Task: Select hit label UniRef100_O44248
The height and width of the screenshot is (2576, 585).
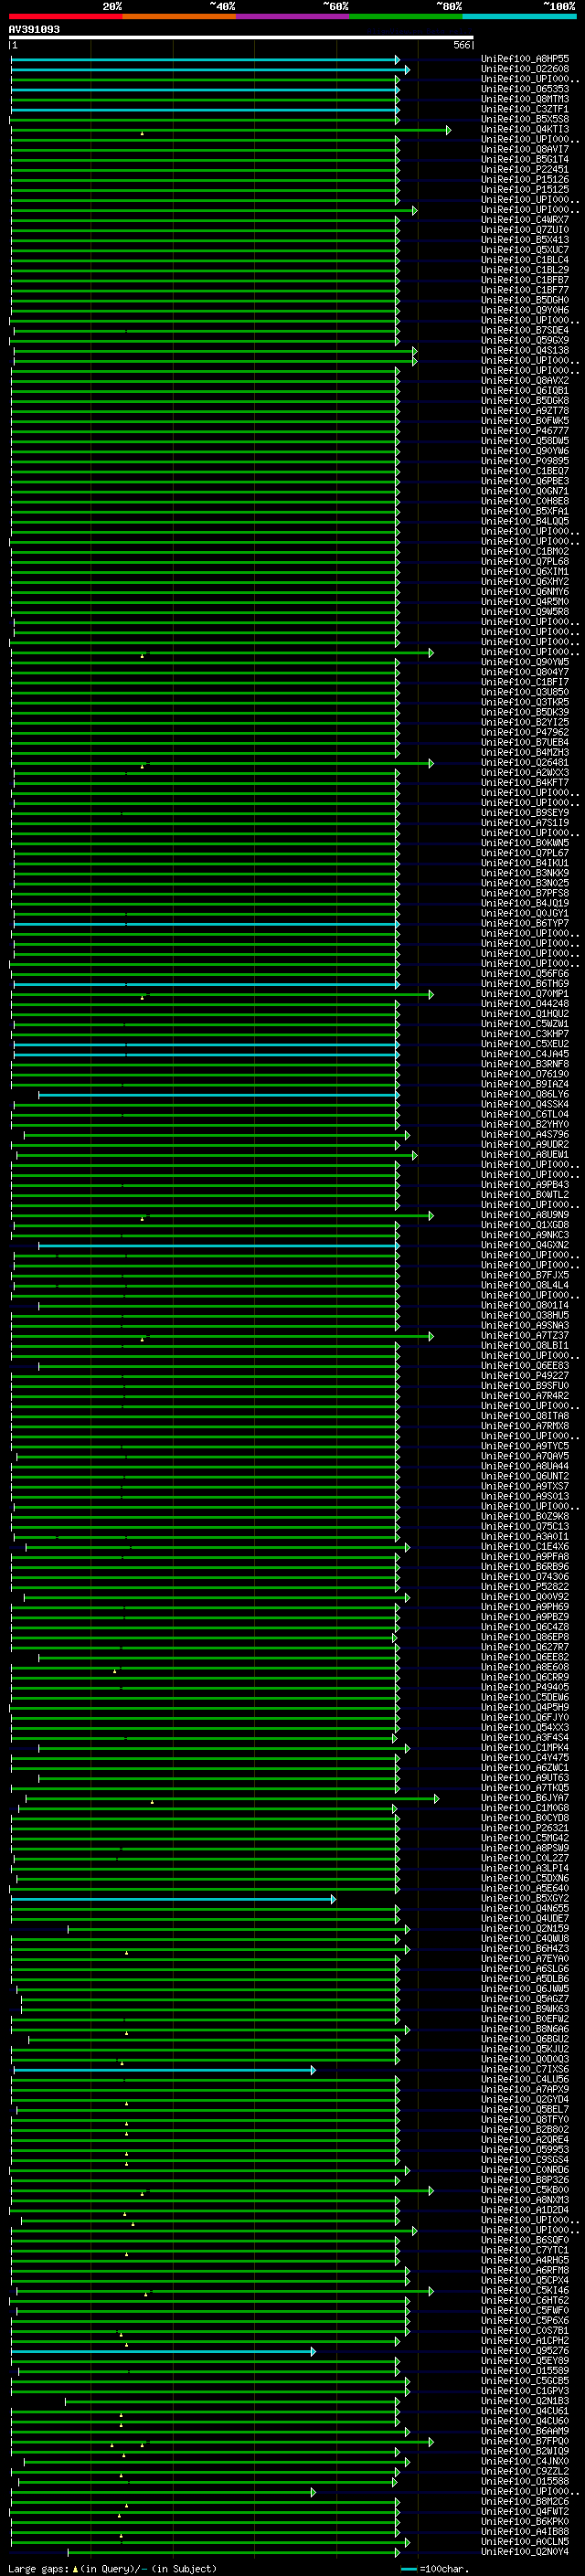Action: 524,1003
